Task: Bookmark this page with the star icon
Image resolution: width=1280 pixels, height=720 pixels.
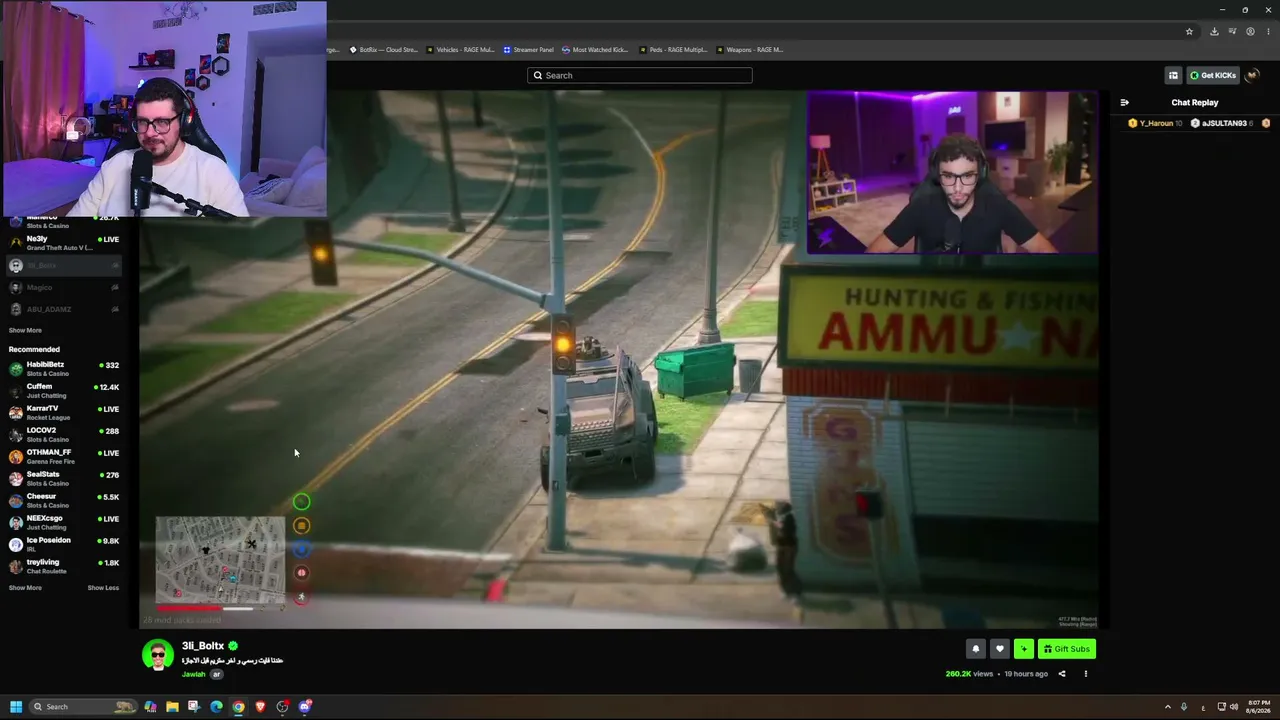Action: pyautogui.click(x=1189, y=31)
